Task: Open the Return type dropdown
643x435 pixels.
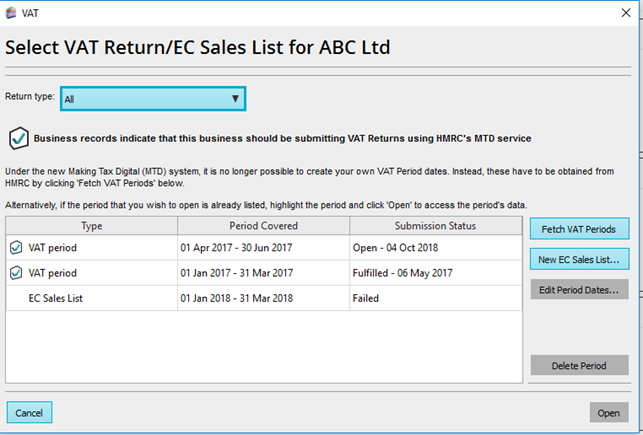Action: coord(152,98)
